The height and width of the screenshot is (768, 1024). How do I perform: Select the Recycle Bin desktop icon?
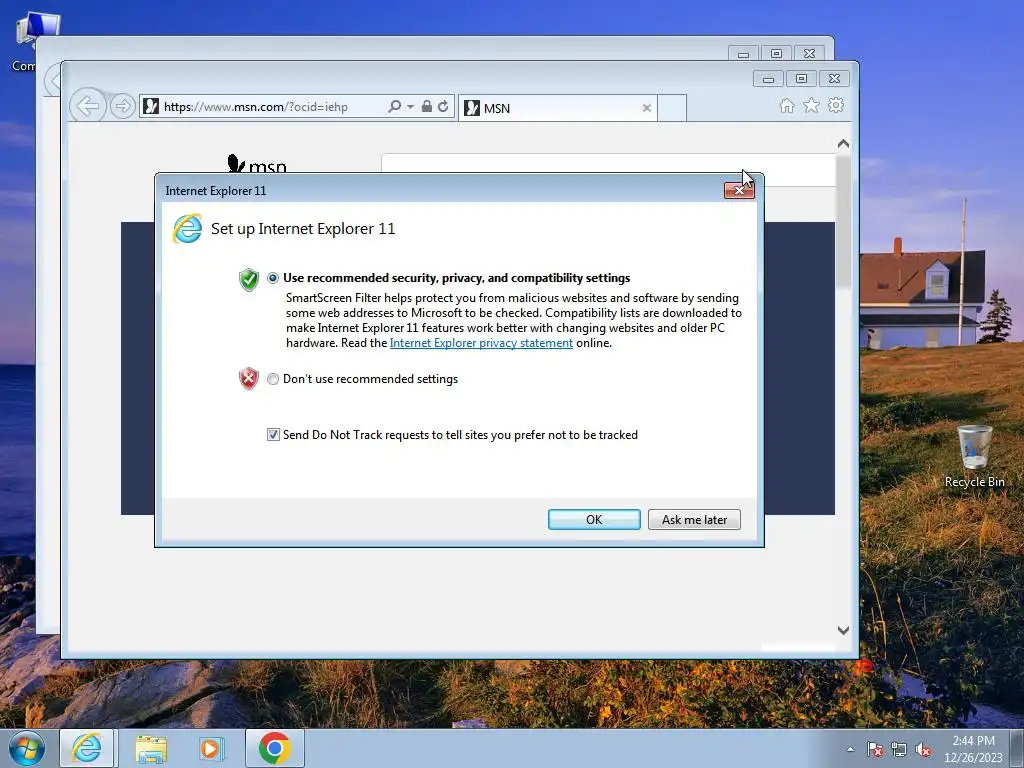(x=974, y=456)
